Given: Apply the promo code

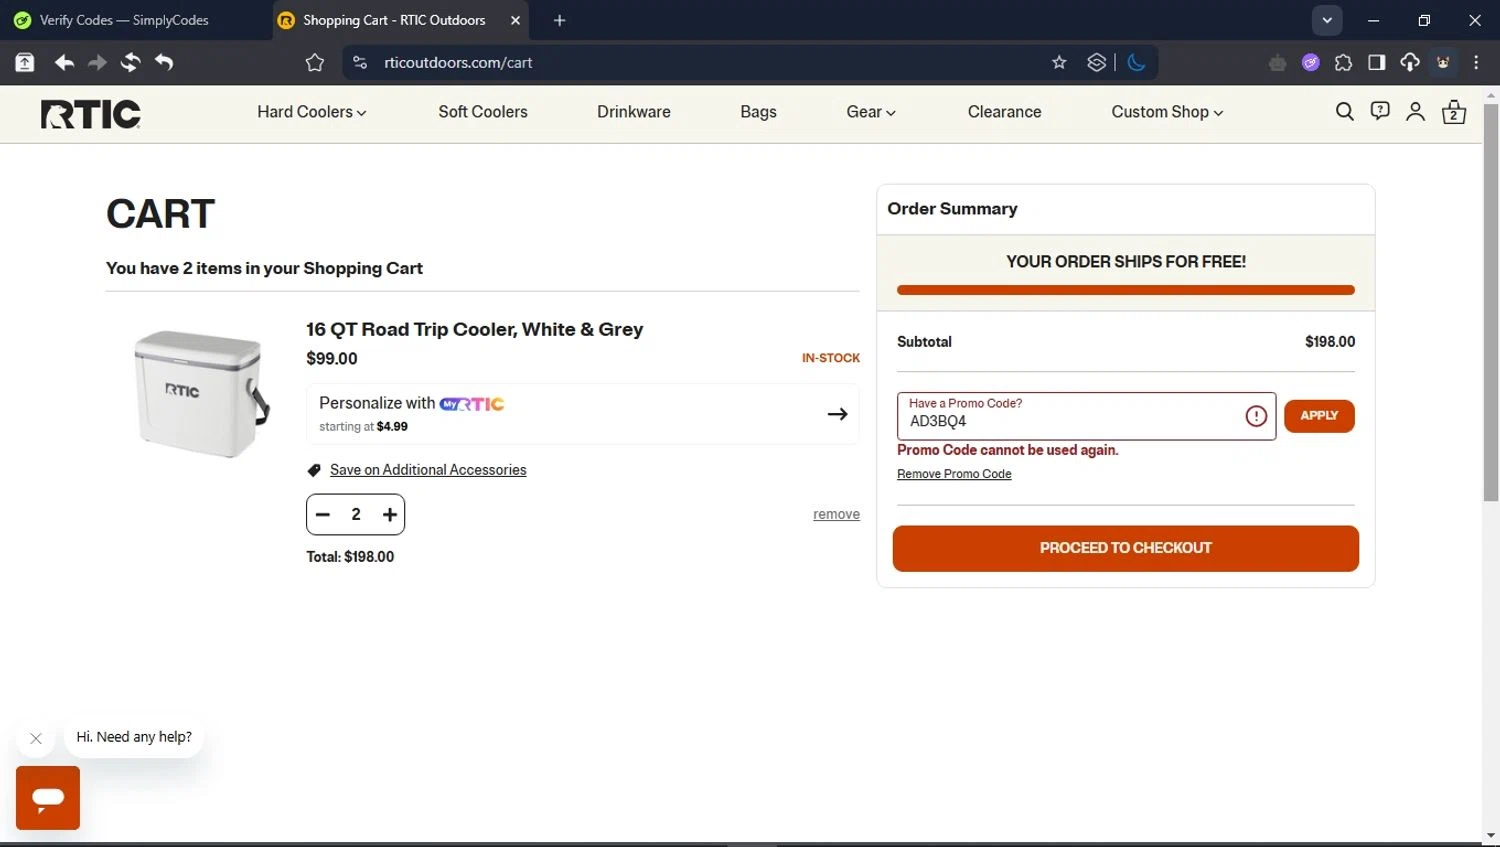Looking at the screenshot, I should tap(1319, 416).
